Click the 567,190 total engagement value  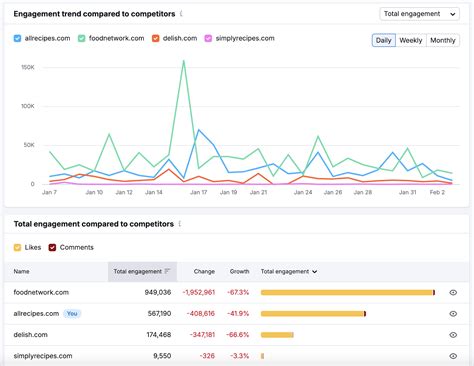pyautogui.click(x=159, y=314)
